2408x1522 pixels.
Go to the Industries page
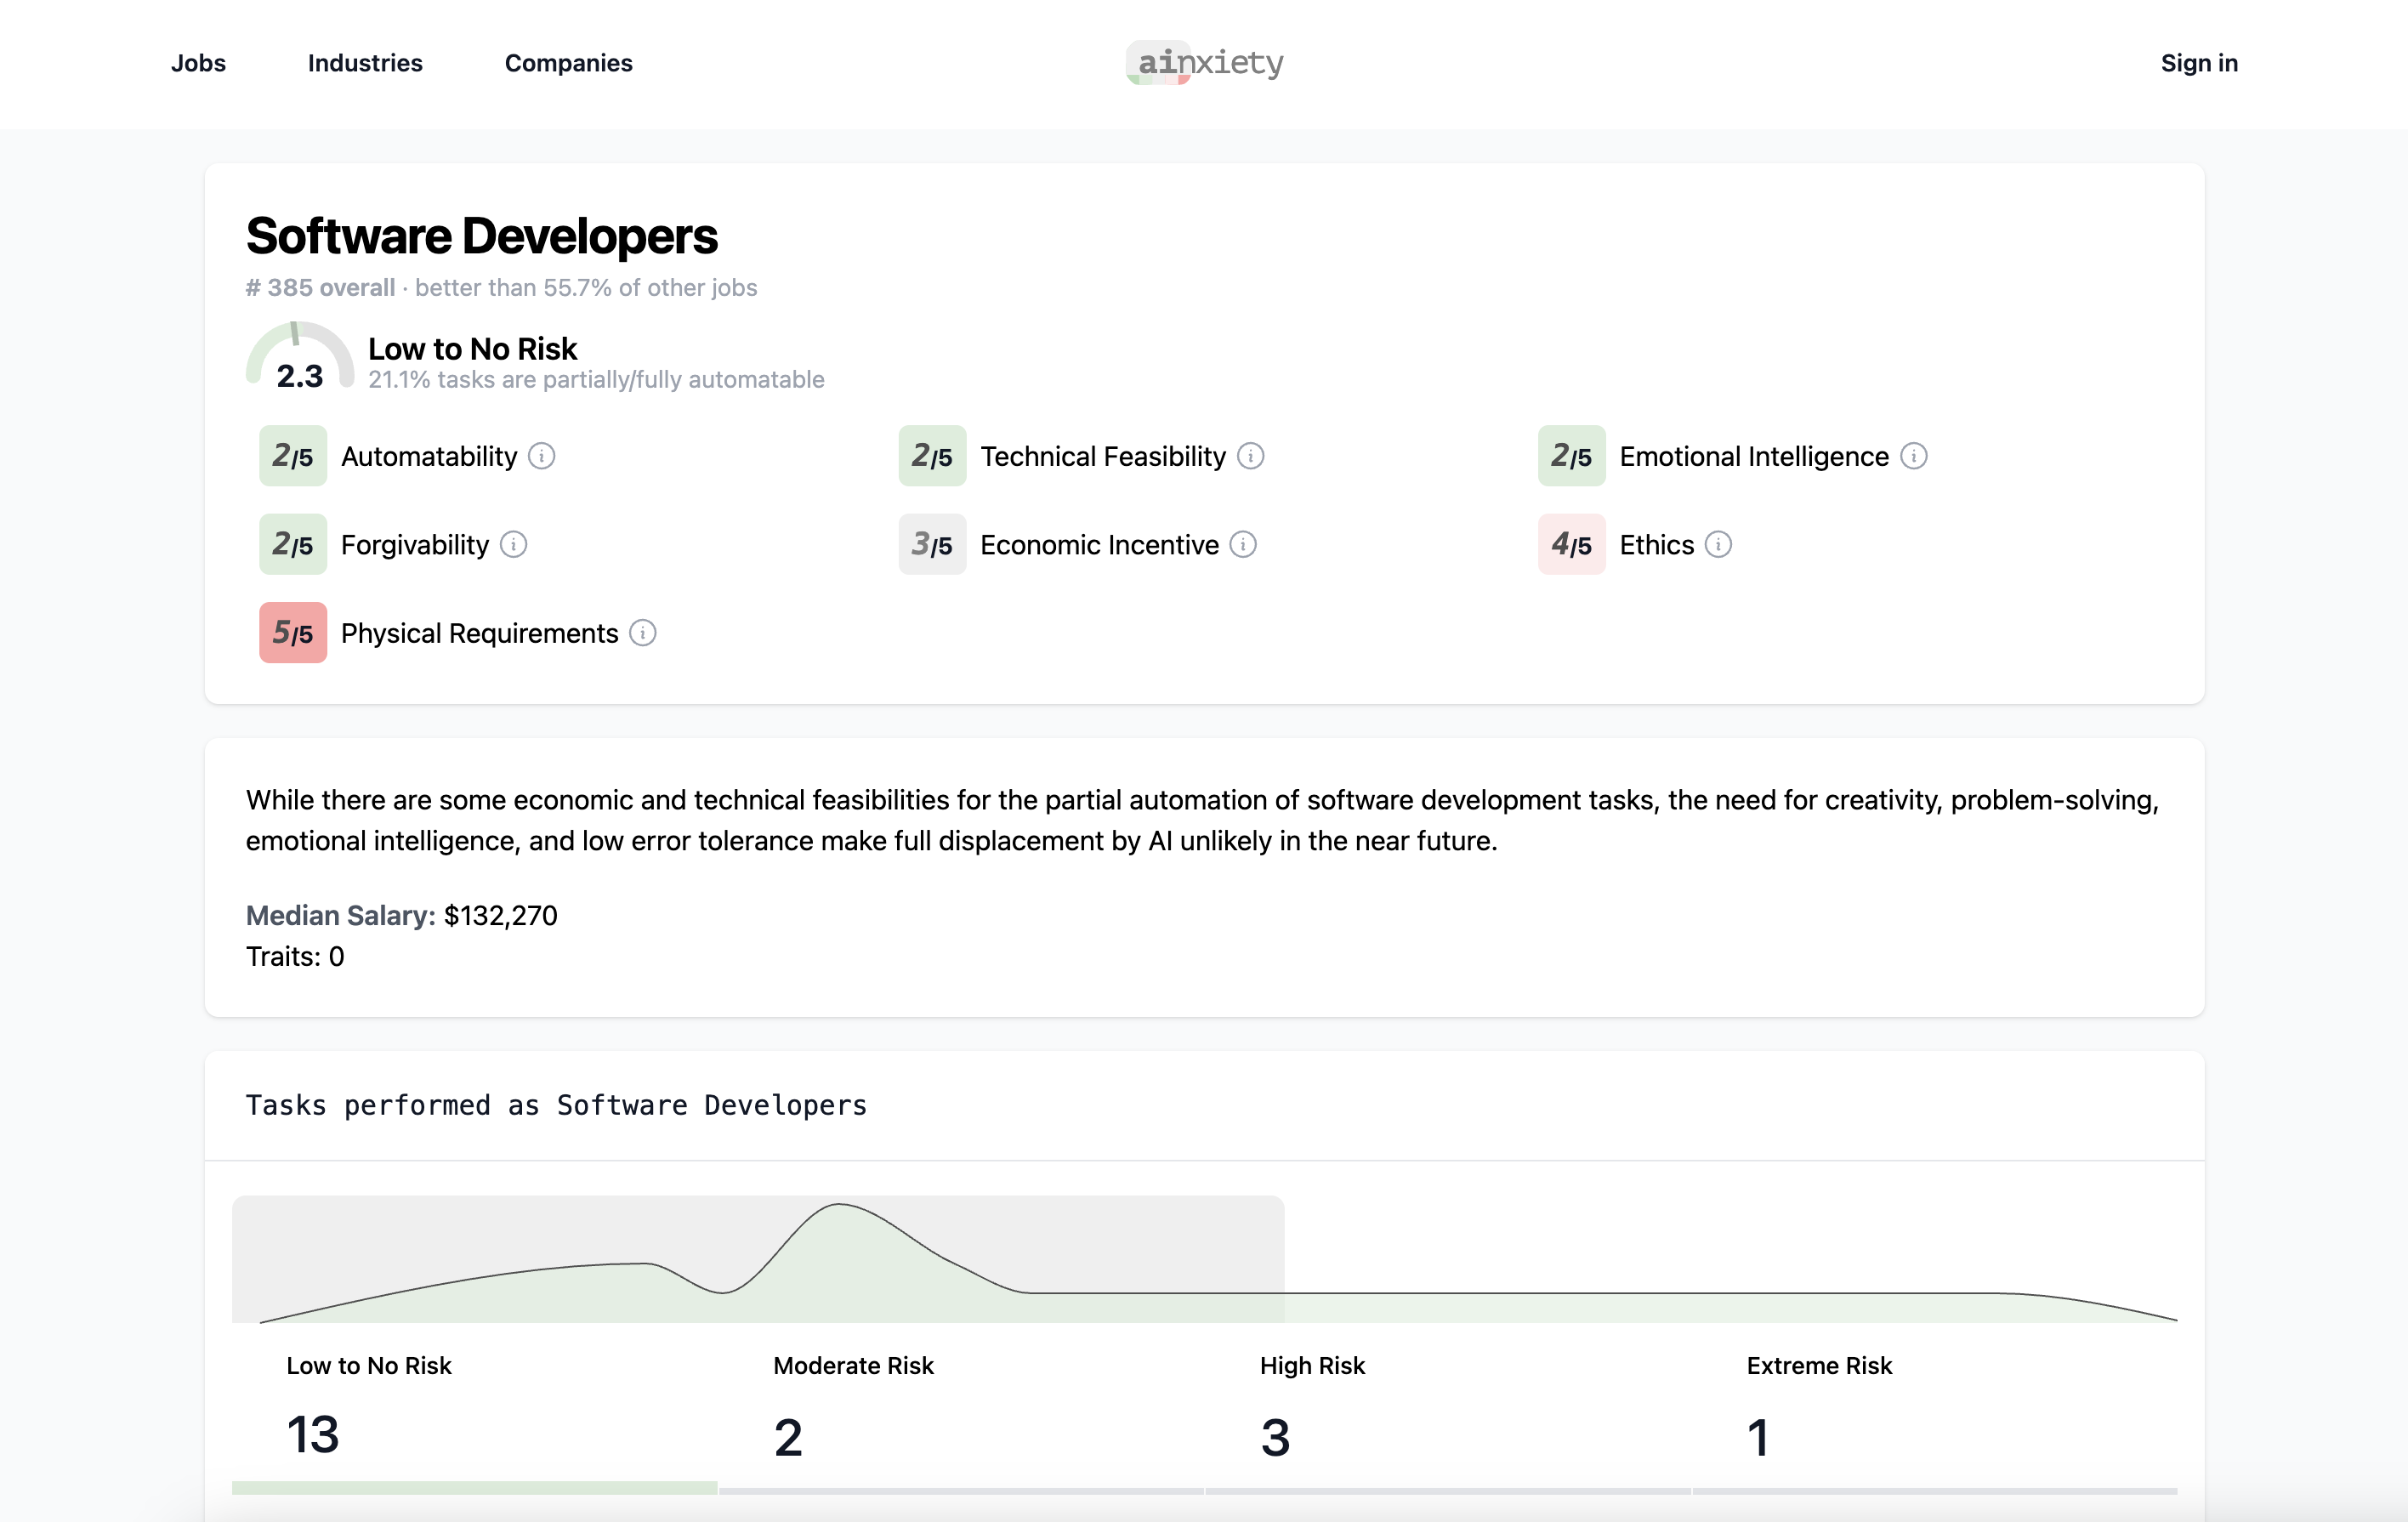365,63
